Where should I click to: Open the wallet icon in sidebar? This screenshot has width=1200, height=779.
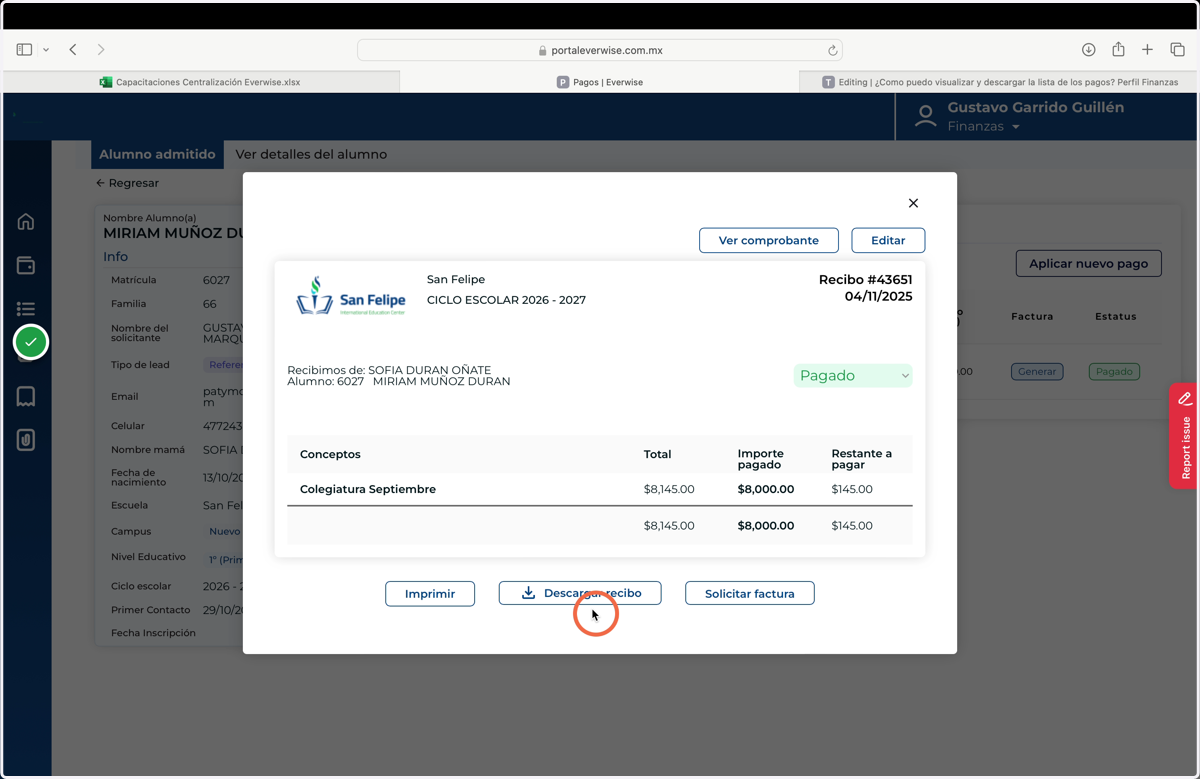coord(26,265)
